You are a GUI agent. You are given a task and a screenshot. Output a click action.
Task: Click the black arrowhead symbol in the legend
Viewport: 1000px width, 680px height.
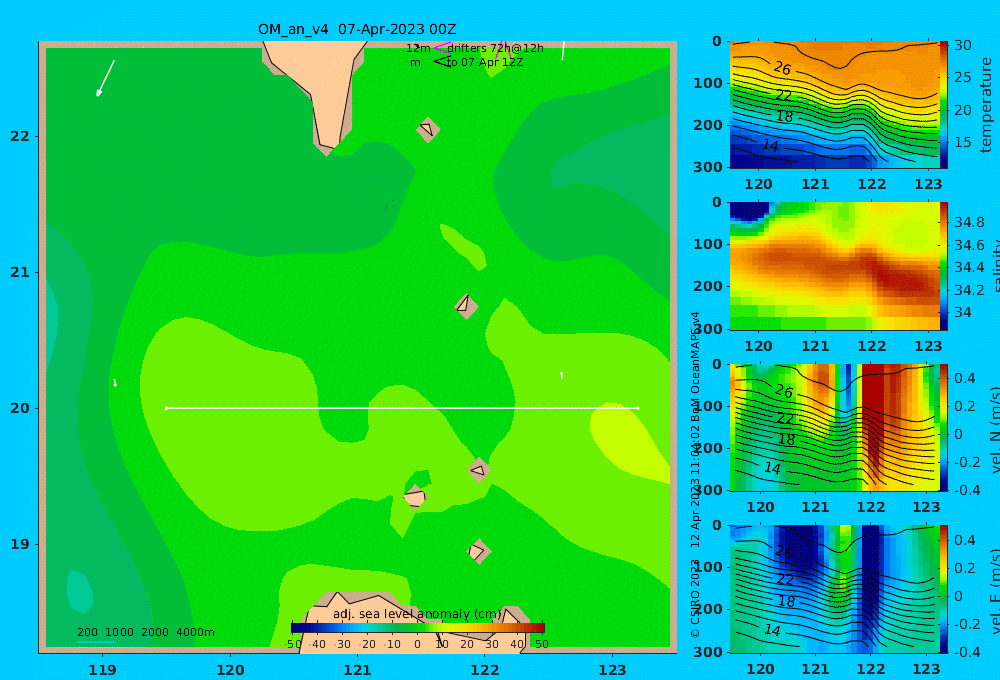[441, 62]
